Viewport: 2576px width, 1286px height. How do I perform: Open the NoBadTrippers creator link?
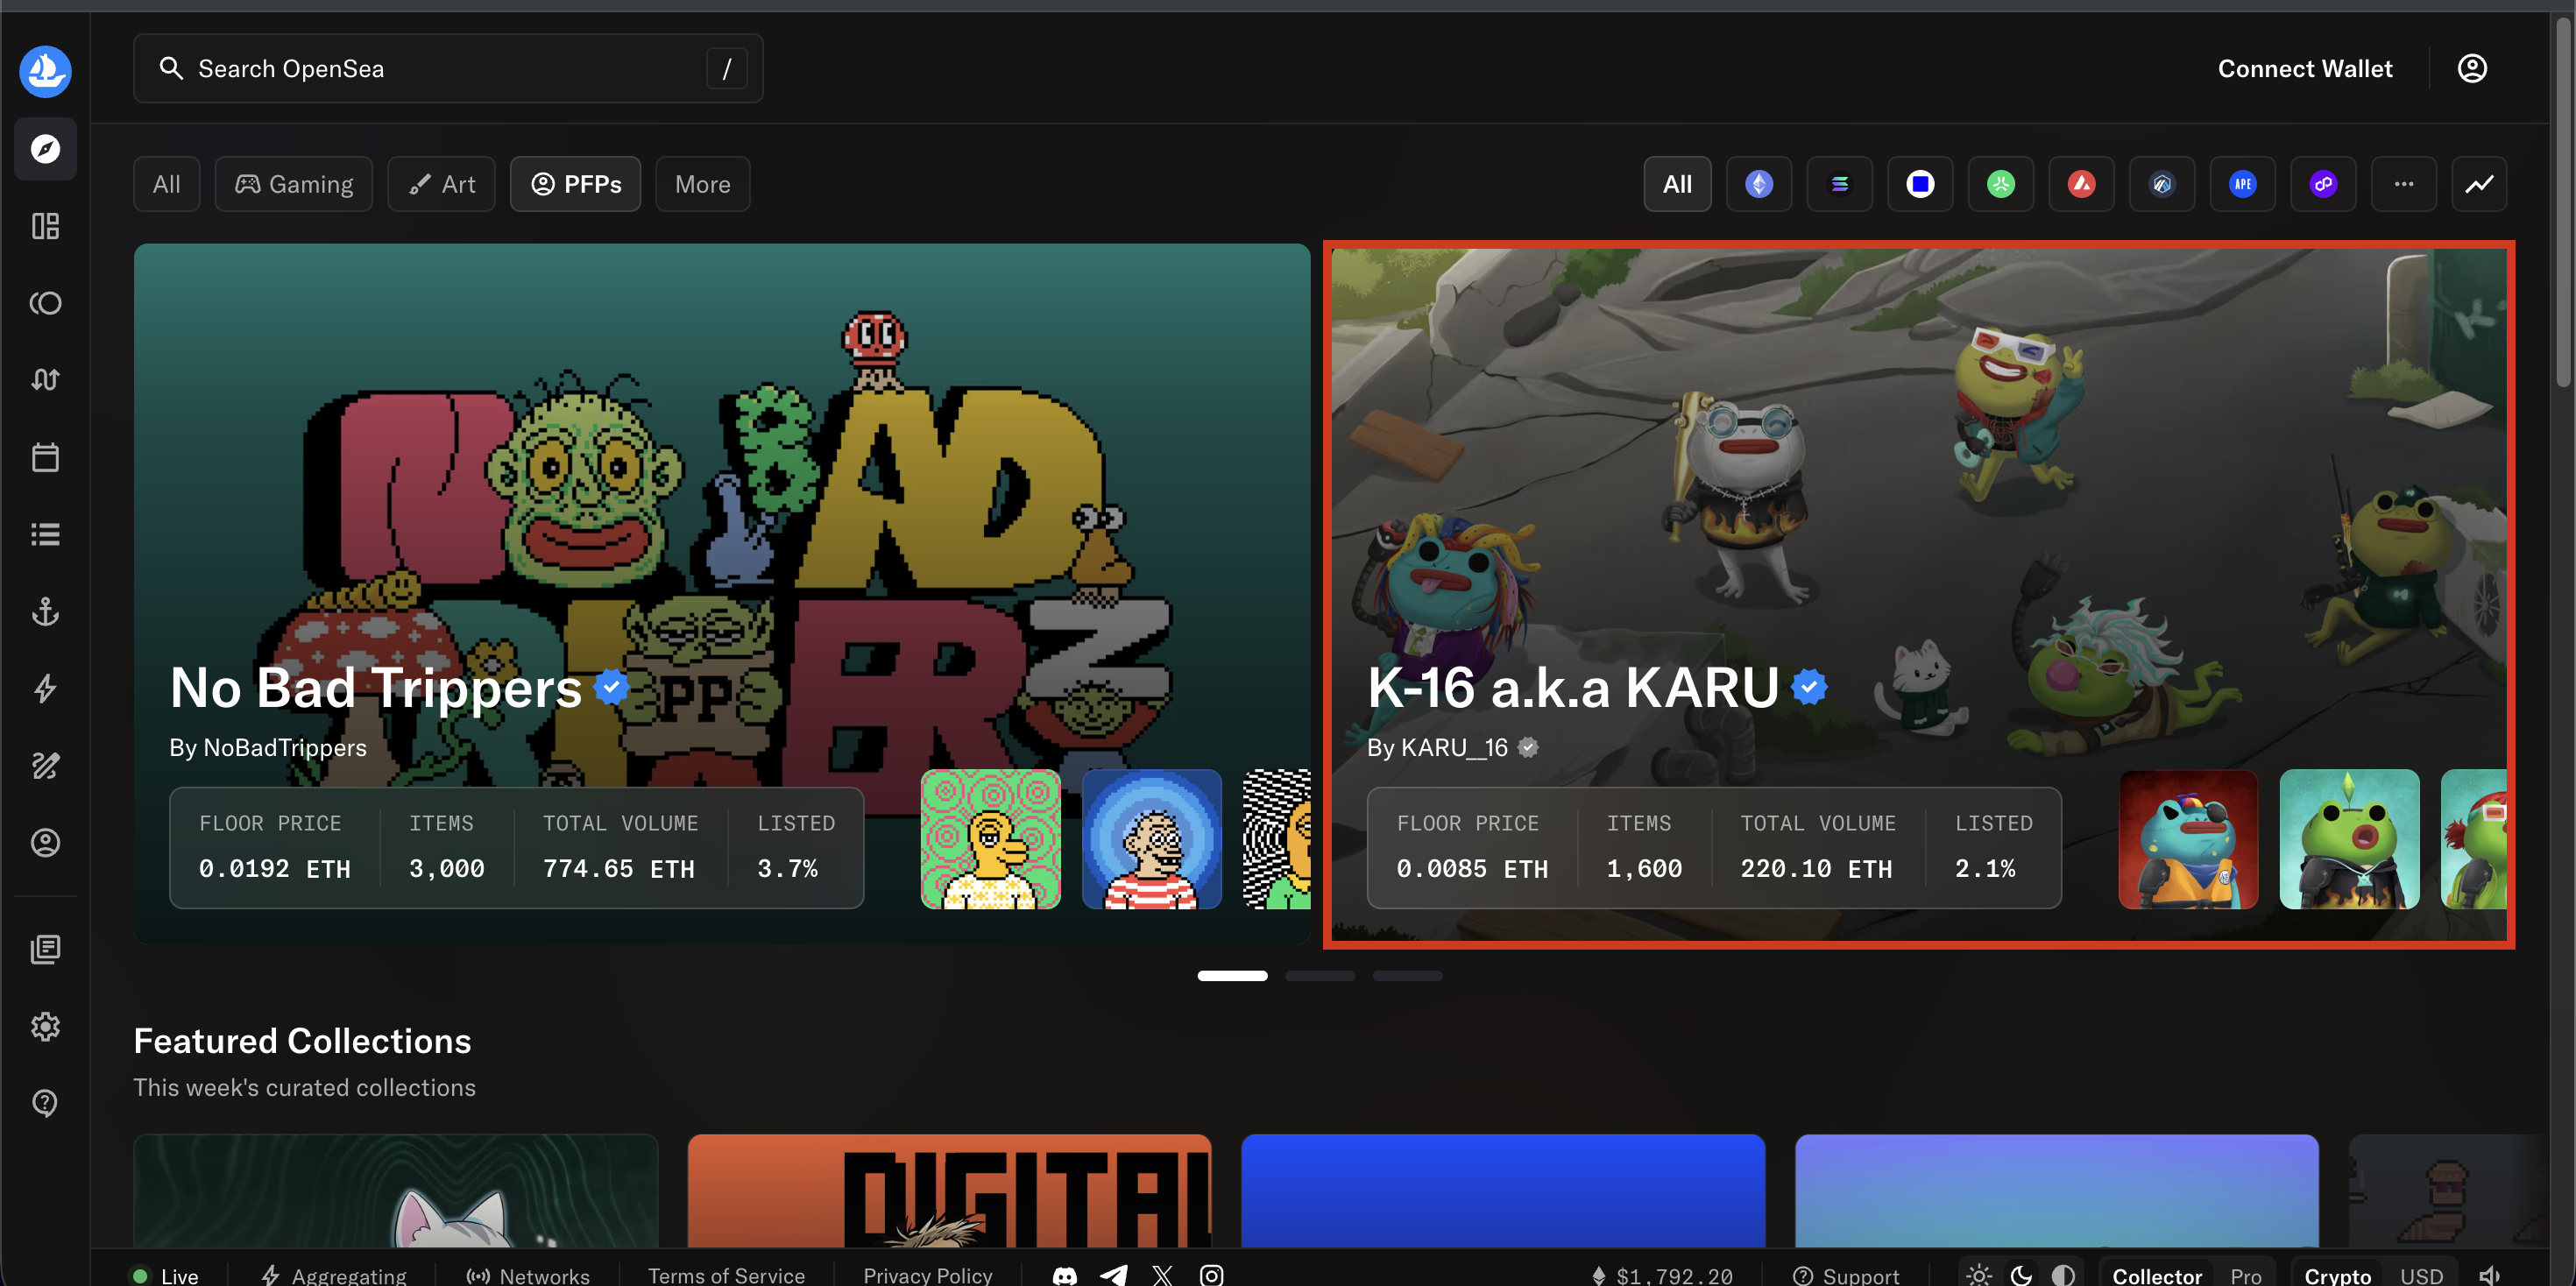pos(285,747)
